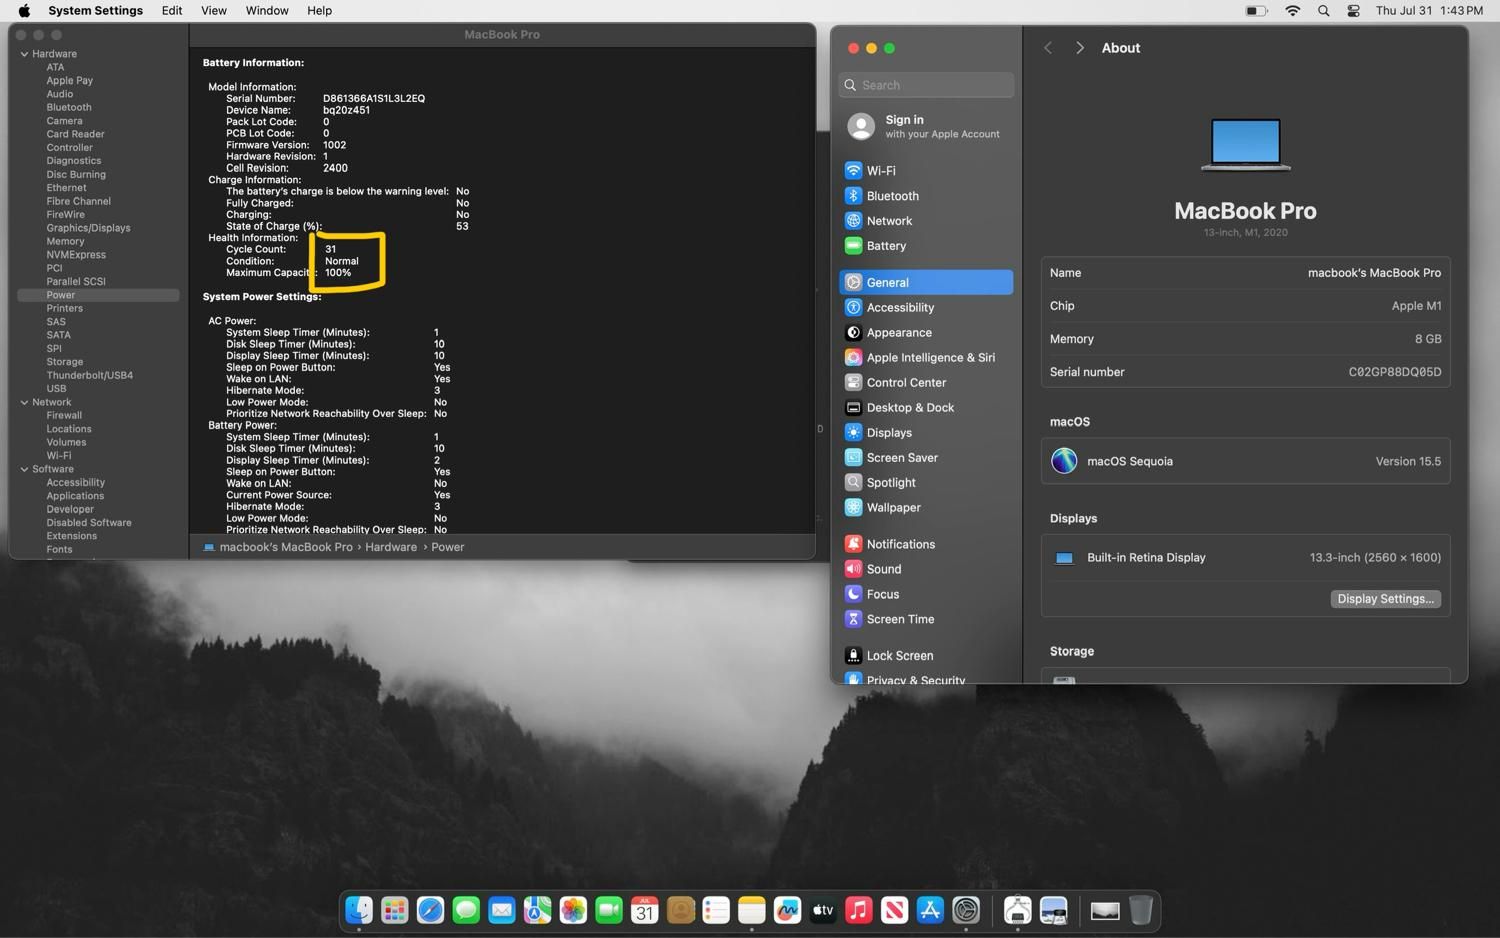Screen dimensions: 1500x938
Task: Open Calendar from the Dock
Action: click(x=645, y=910)
